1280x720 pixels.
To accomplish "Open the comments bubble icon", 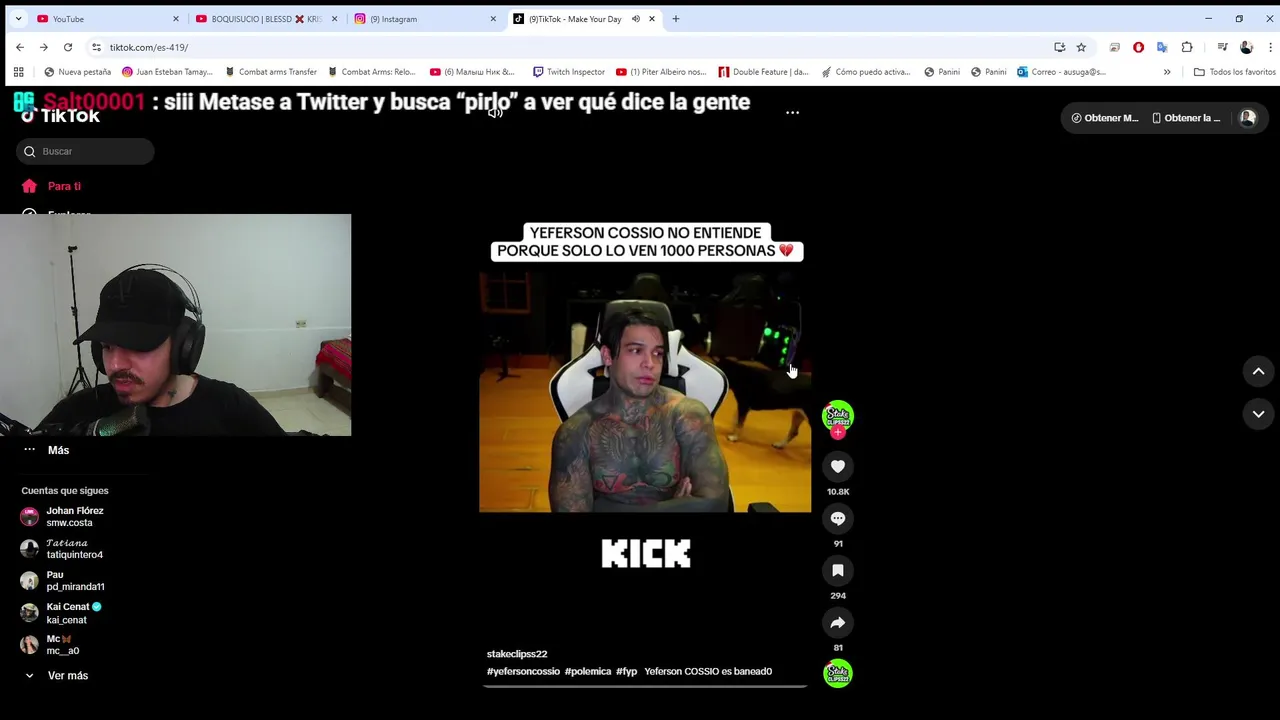I will [838, 518].
